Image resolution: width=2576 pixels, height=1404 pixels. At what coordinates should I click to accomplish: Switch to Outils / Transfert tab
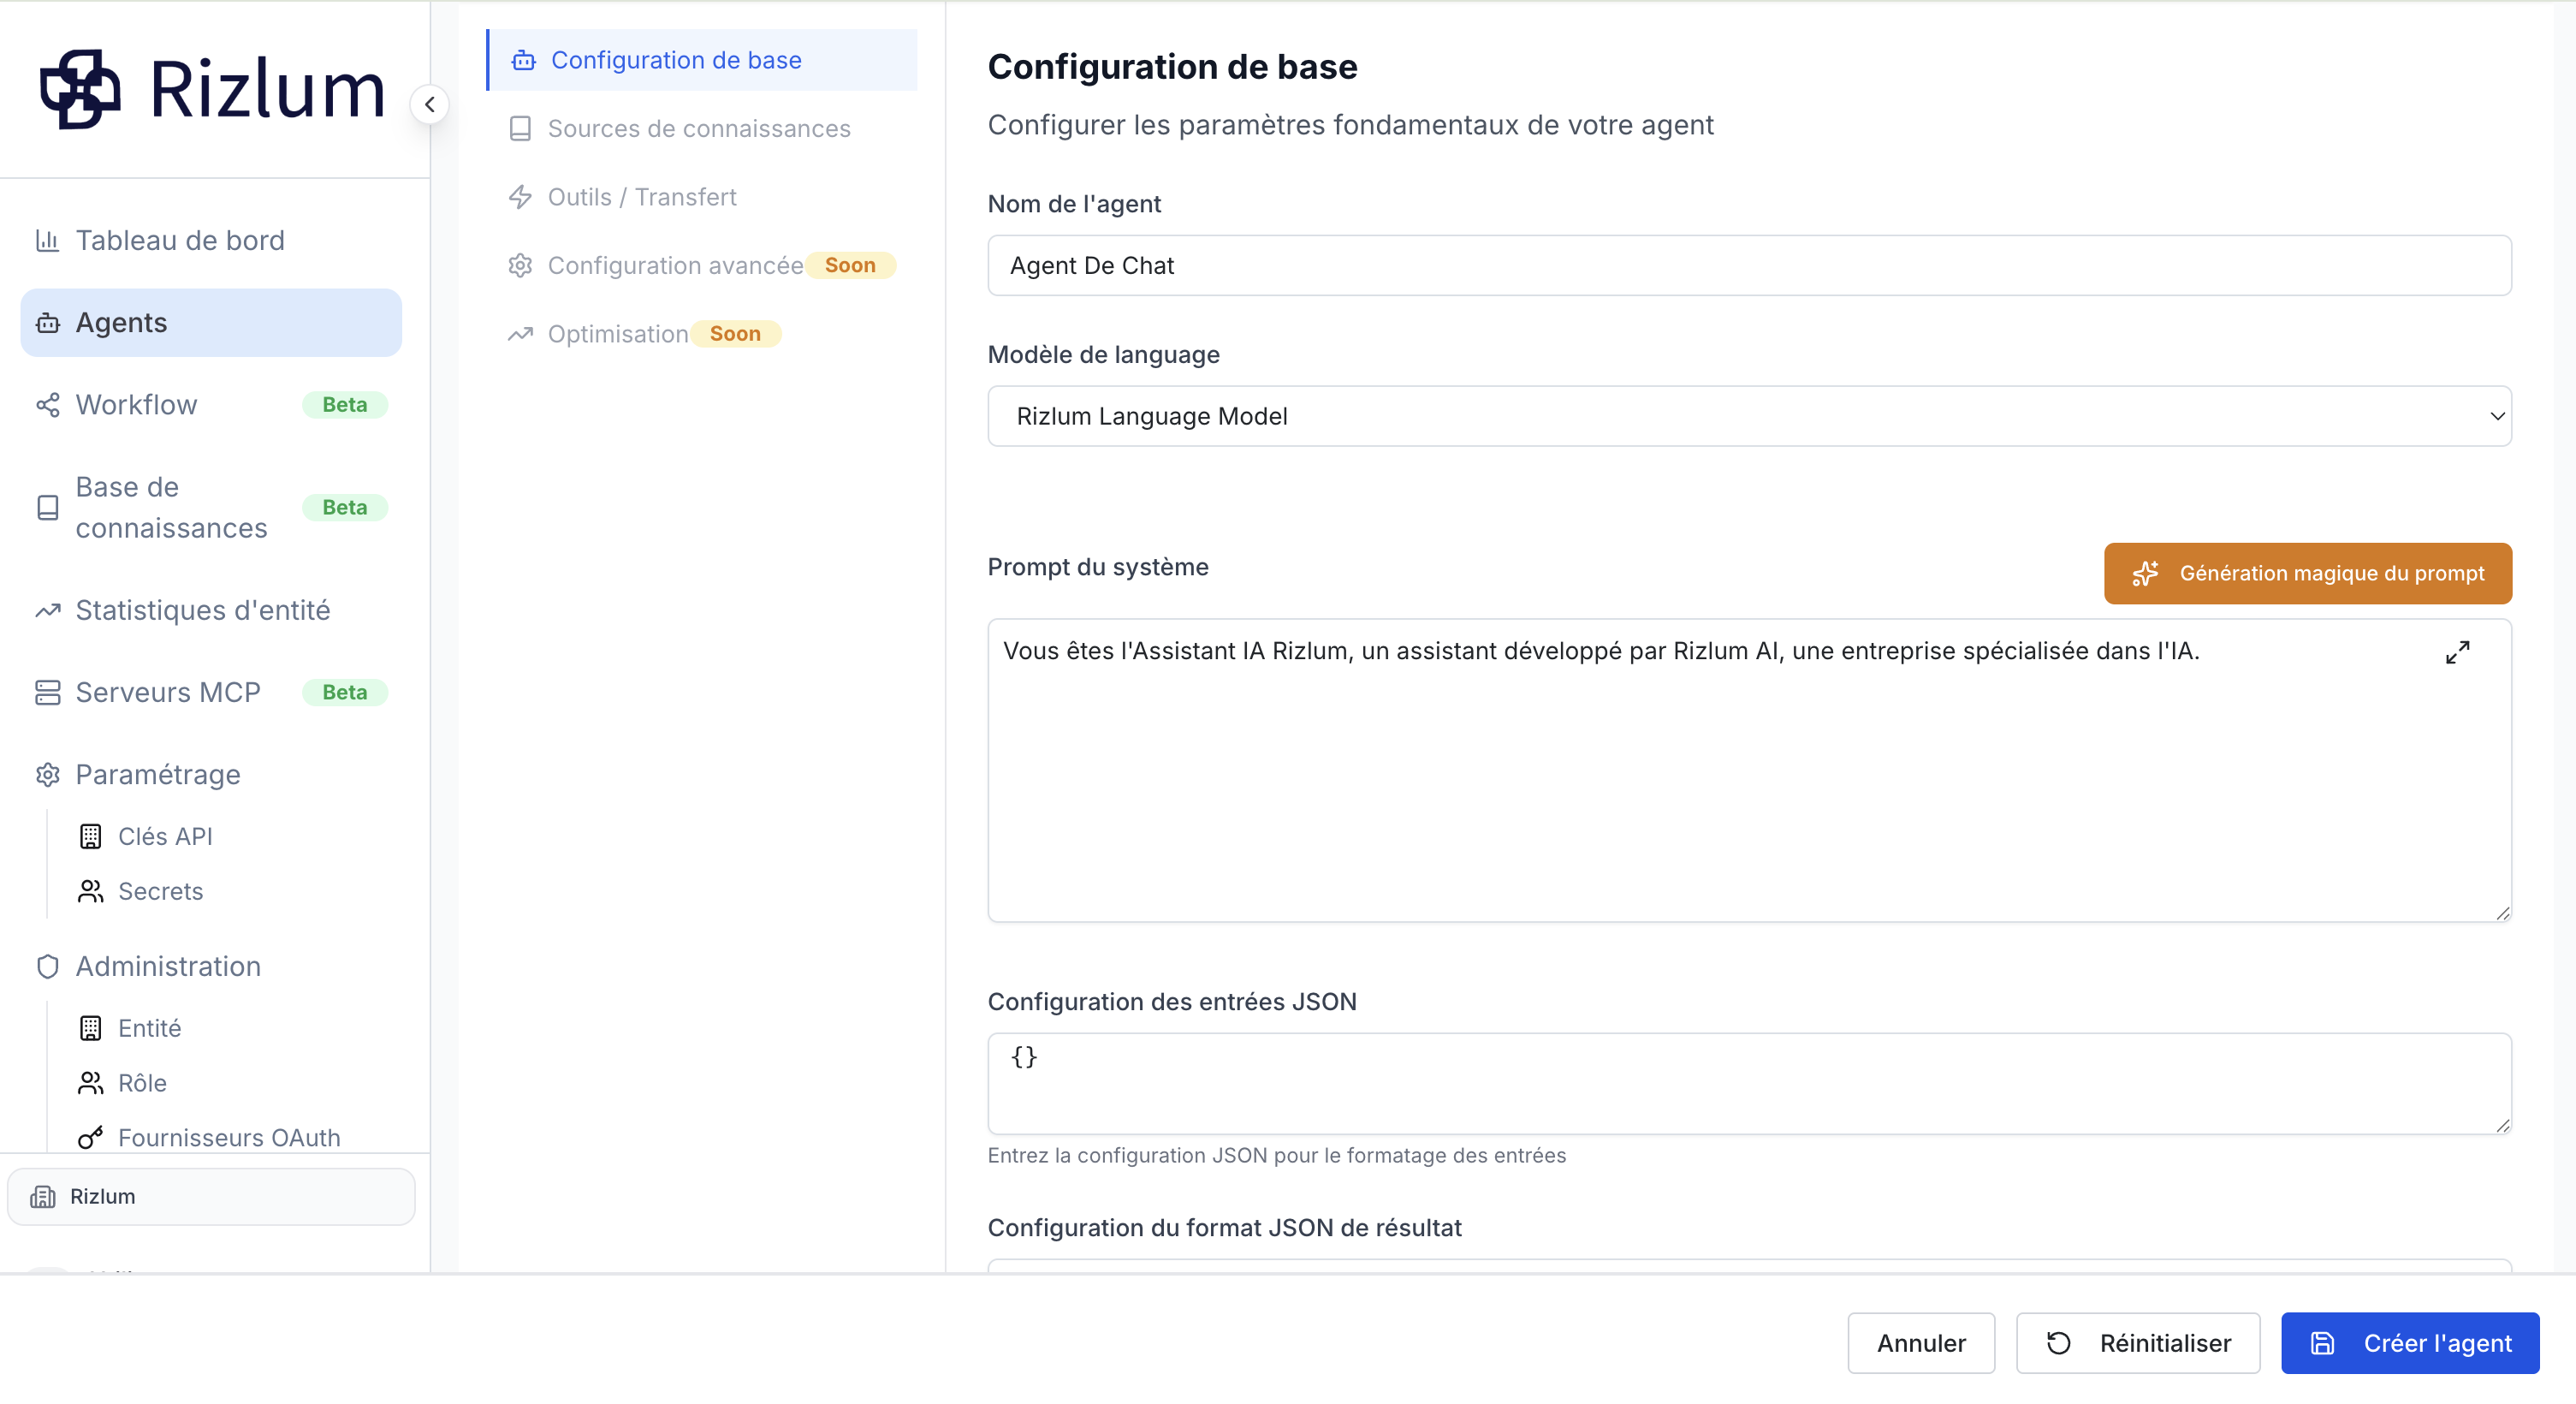coord(702,197)
